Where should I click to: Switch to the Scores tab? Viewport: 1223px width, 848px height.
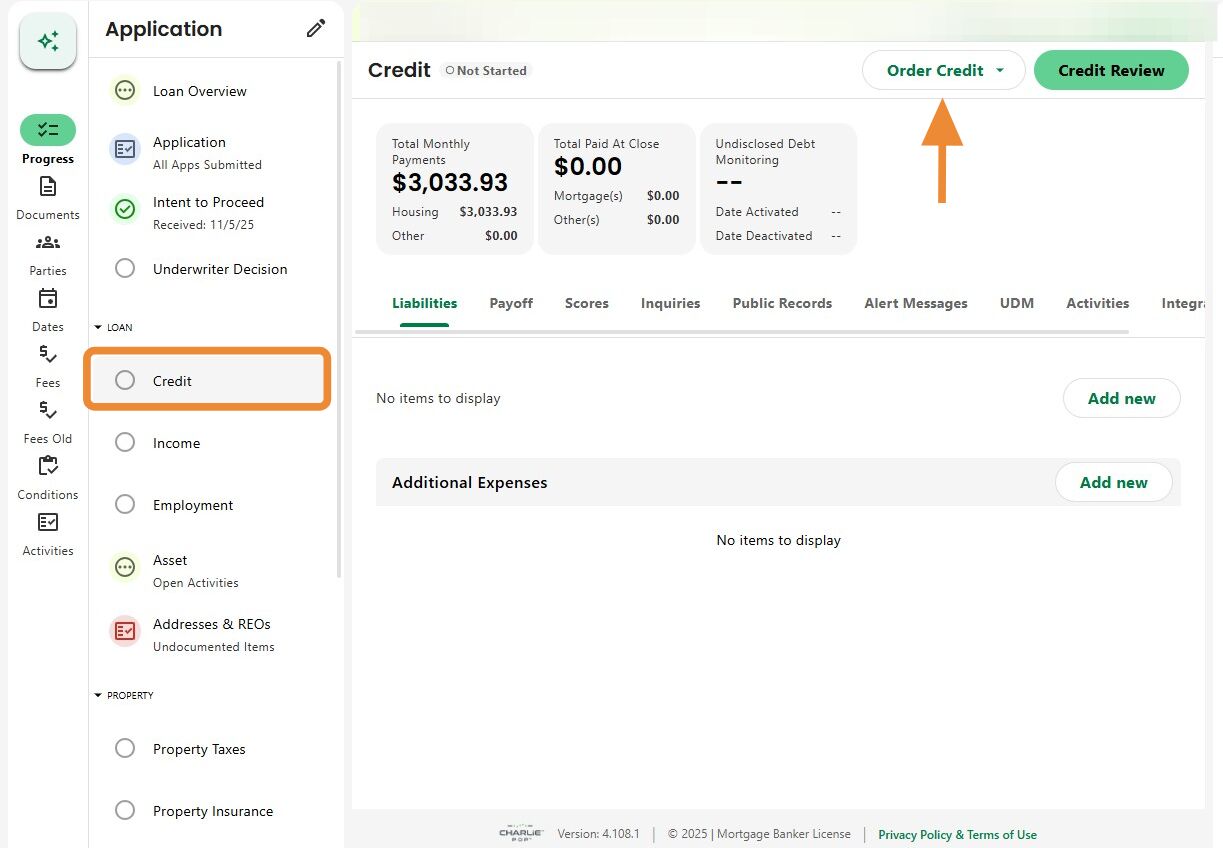[x=586, y=303]
